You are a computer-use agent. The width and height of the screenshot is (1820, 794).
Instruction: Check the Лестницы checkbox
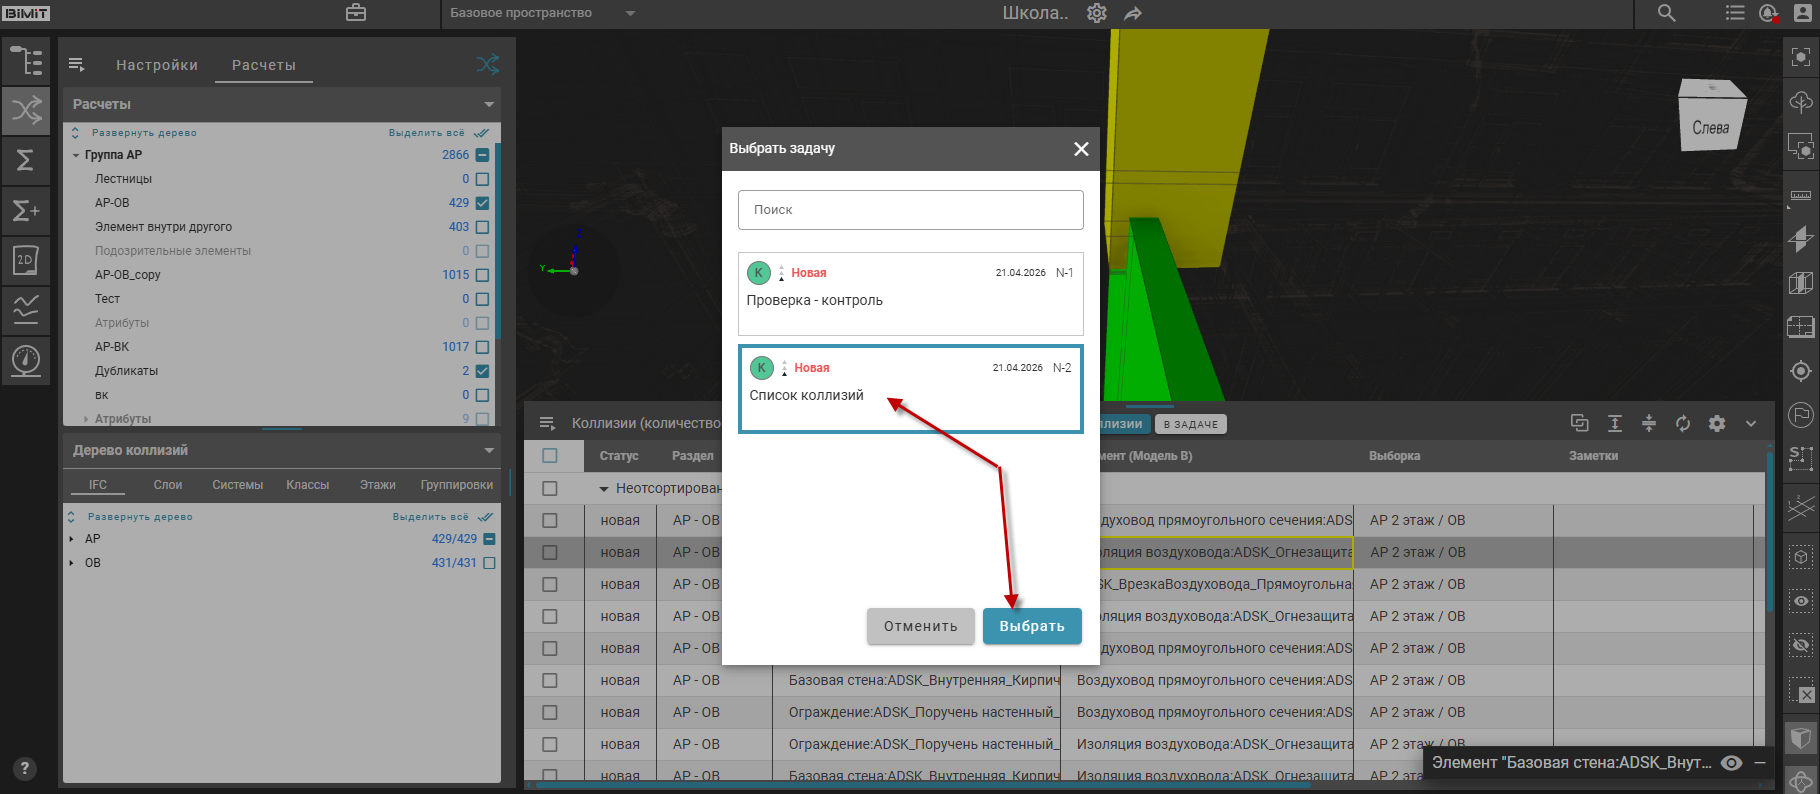coord(483,179)
